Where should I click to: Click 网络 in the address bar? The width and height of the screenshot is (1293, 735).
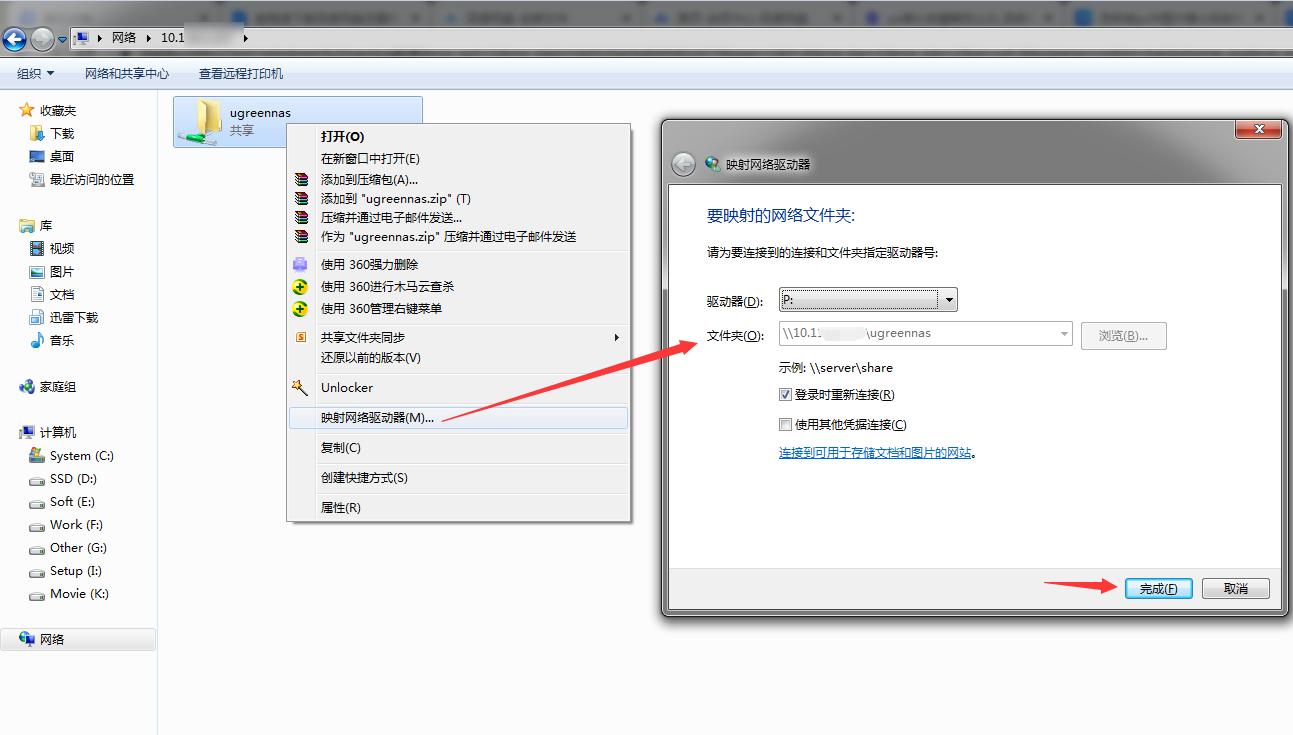point(124,38)
